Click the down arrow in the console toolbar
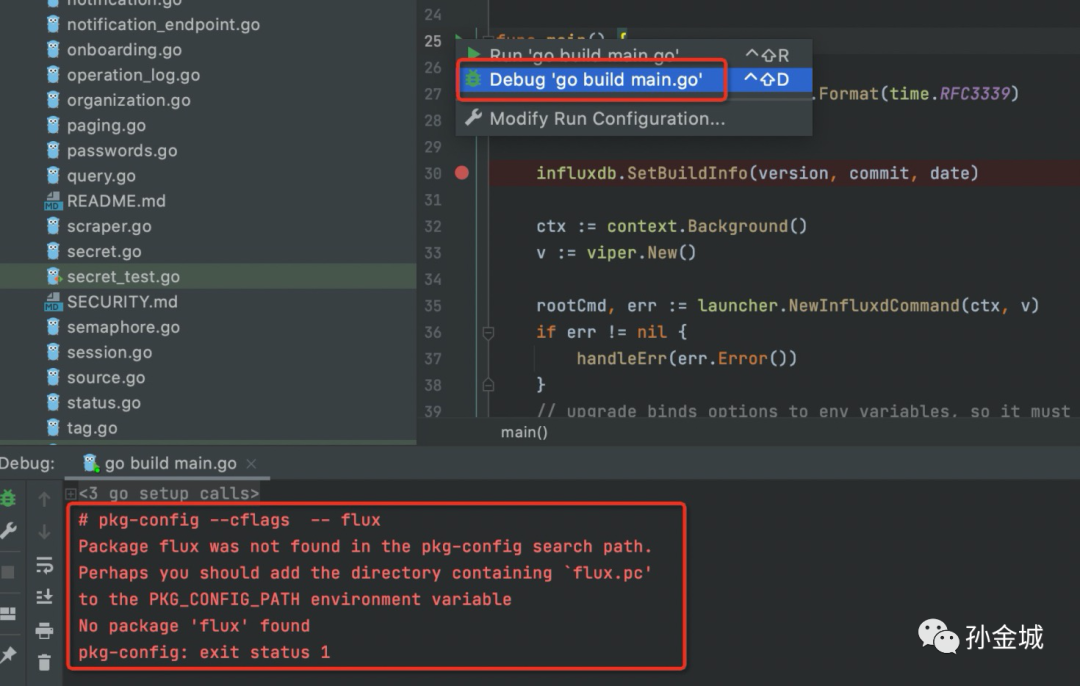This screenshot has height=686, width=1080. click(x=44, y=532)
